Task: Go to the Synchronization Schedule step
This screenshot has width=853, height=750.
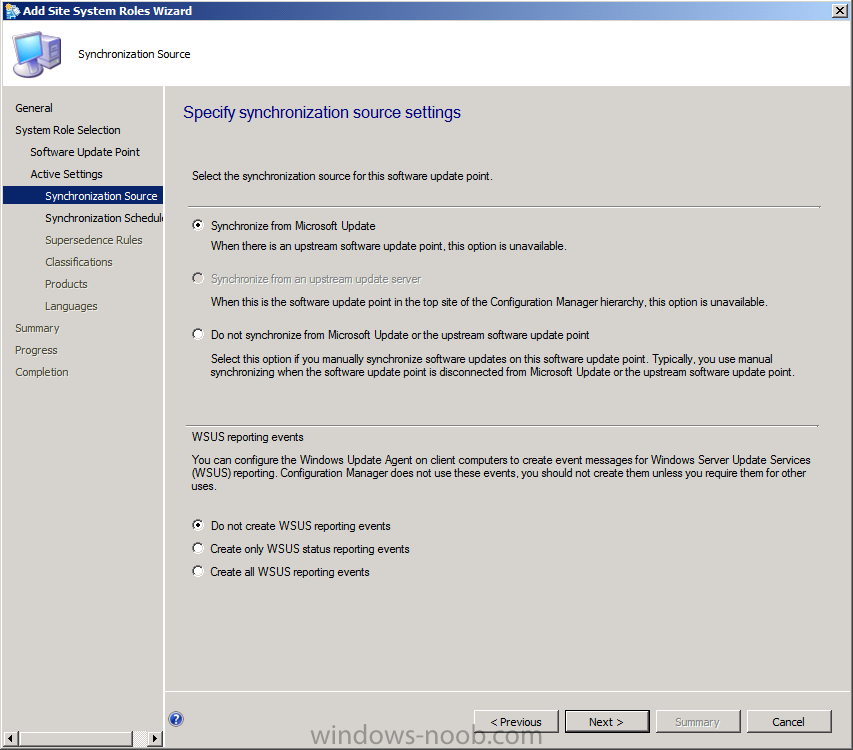Action: point(104,218)
